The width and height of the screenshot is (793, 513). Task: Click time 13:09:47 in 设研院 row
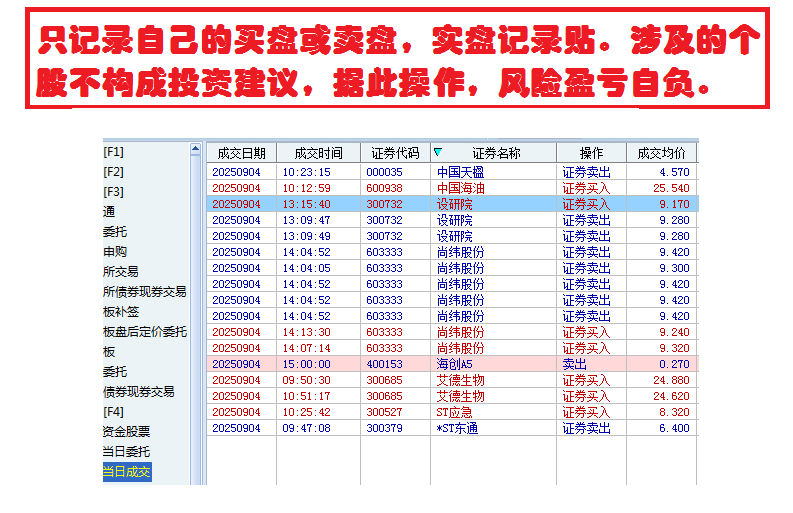point(306,220)
